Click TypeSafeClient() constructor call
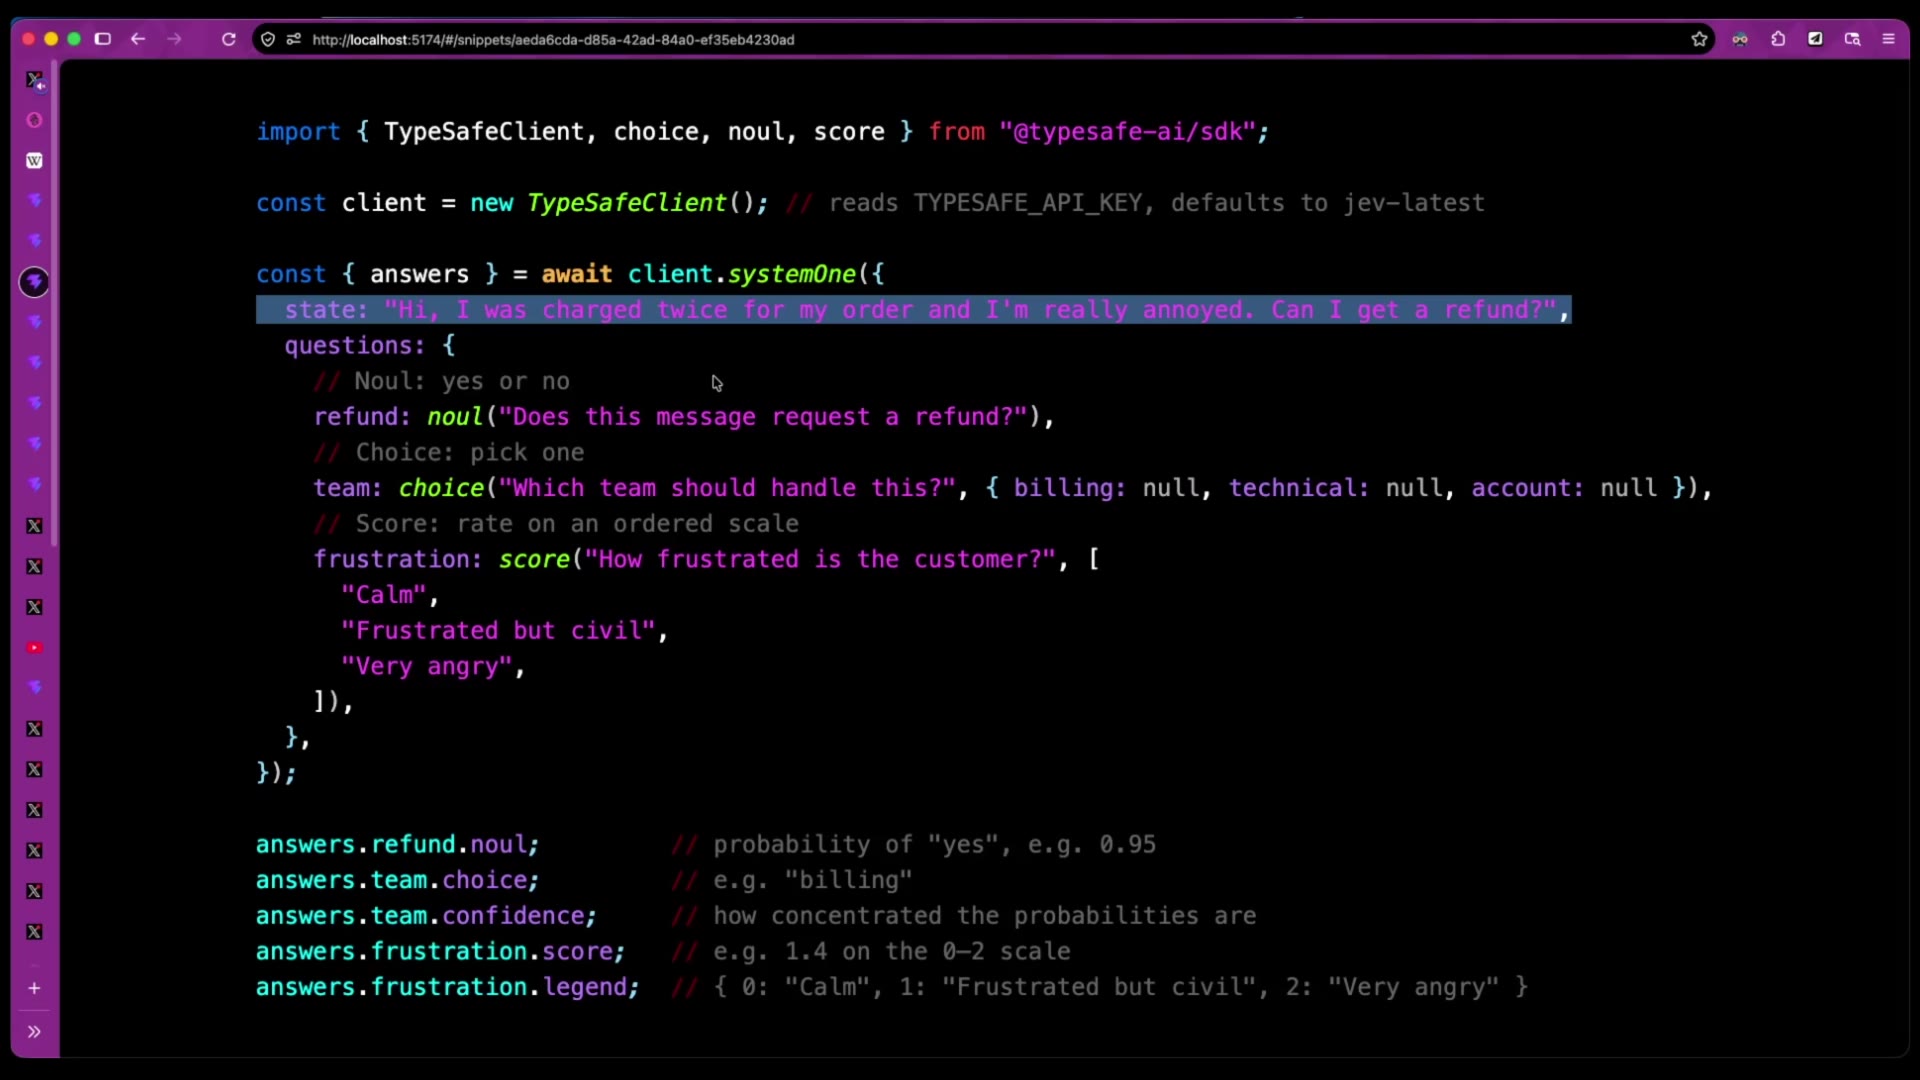The image size is (1920, 1080). [640, 203]
